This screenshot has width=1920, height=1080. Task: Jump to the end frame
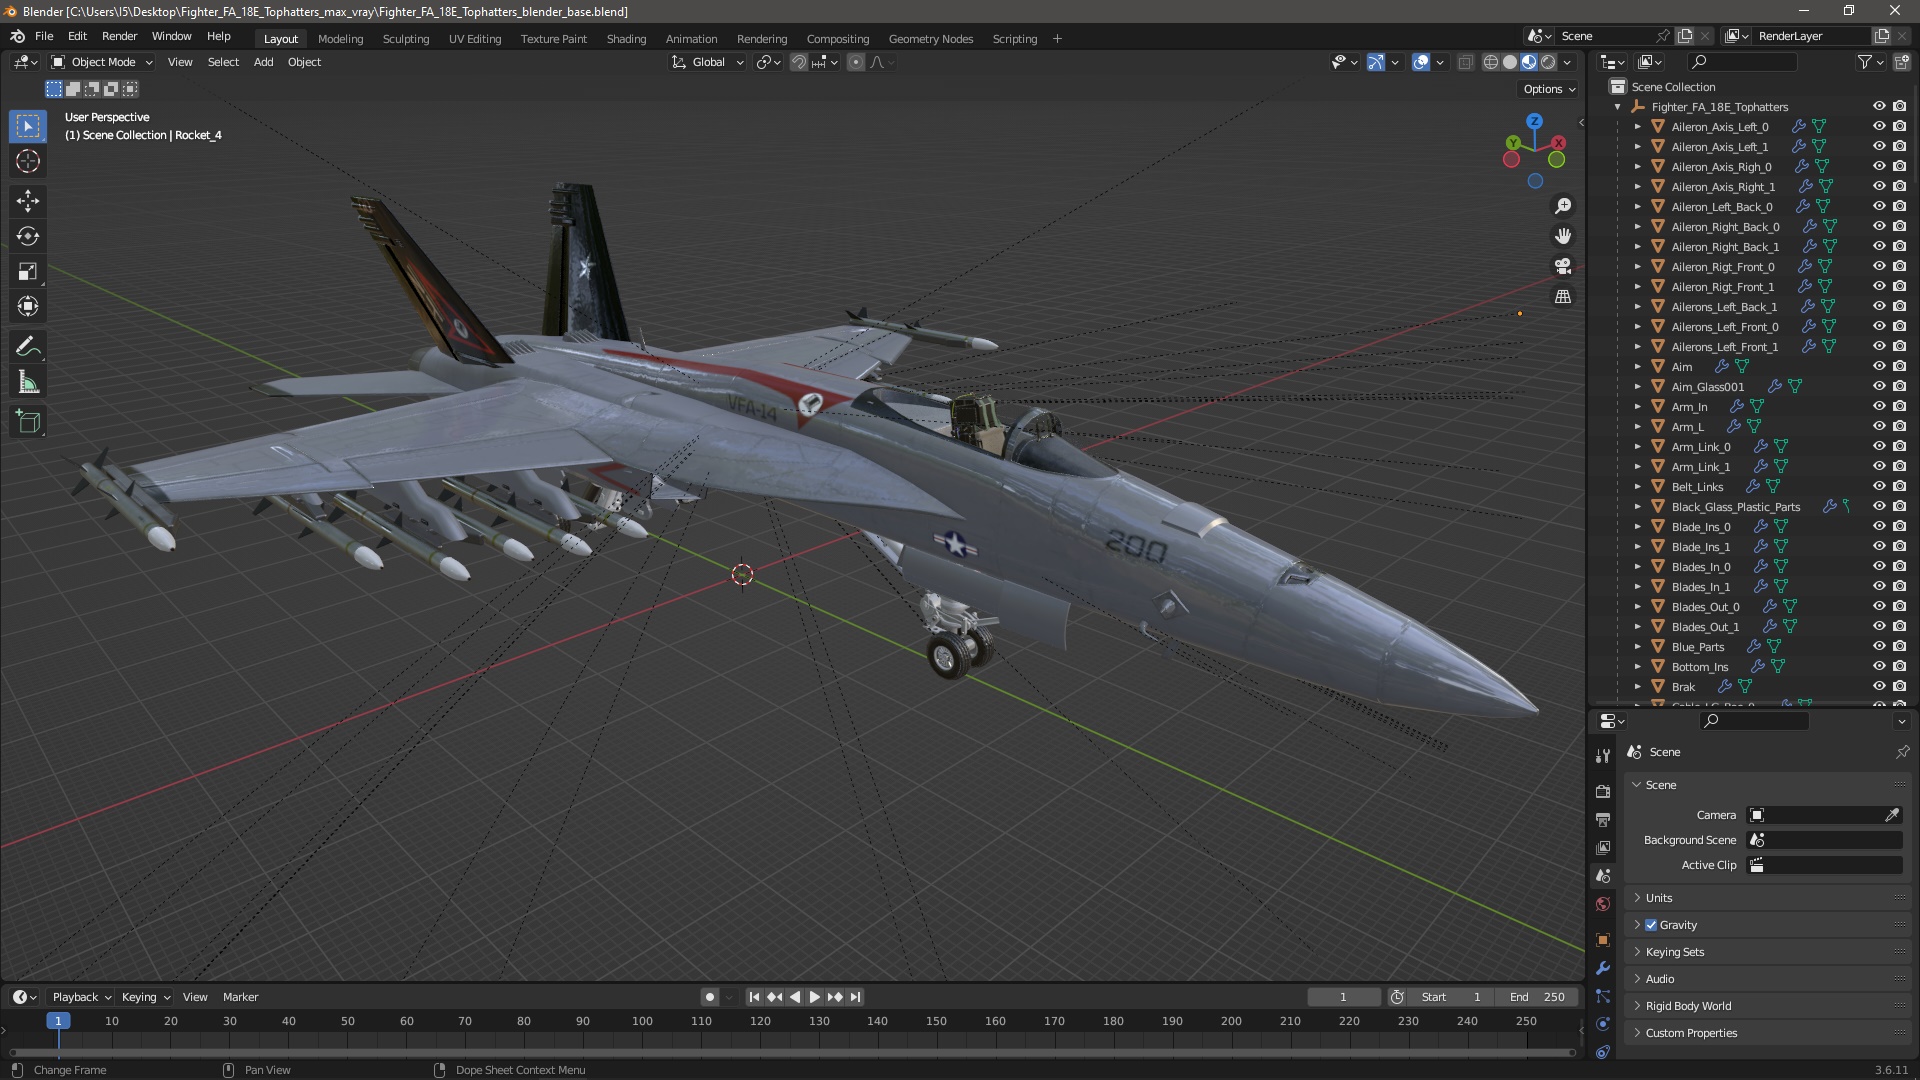(x=855, y=997)
